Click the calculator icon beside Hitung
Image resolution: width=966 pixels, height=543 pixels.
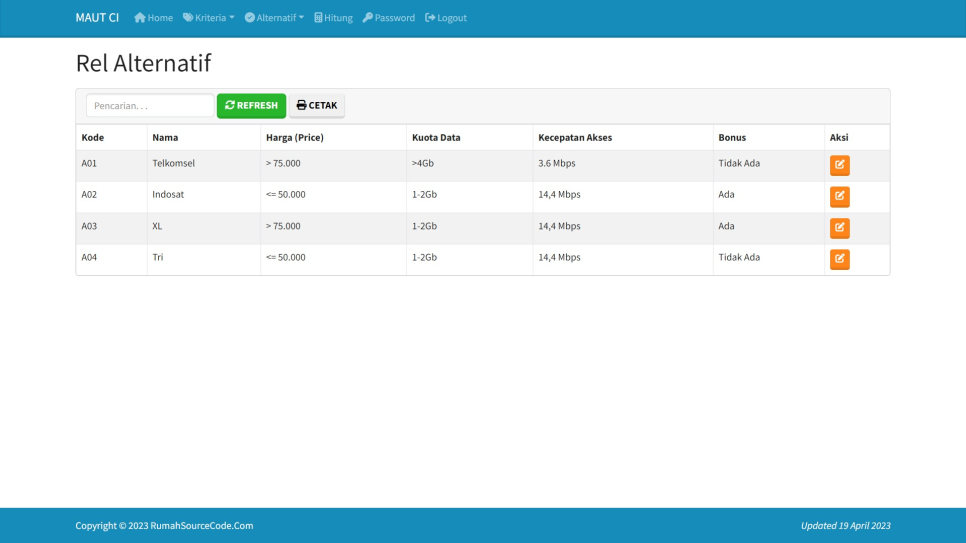[x=318, y=18]
